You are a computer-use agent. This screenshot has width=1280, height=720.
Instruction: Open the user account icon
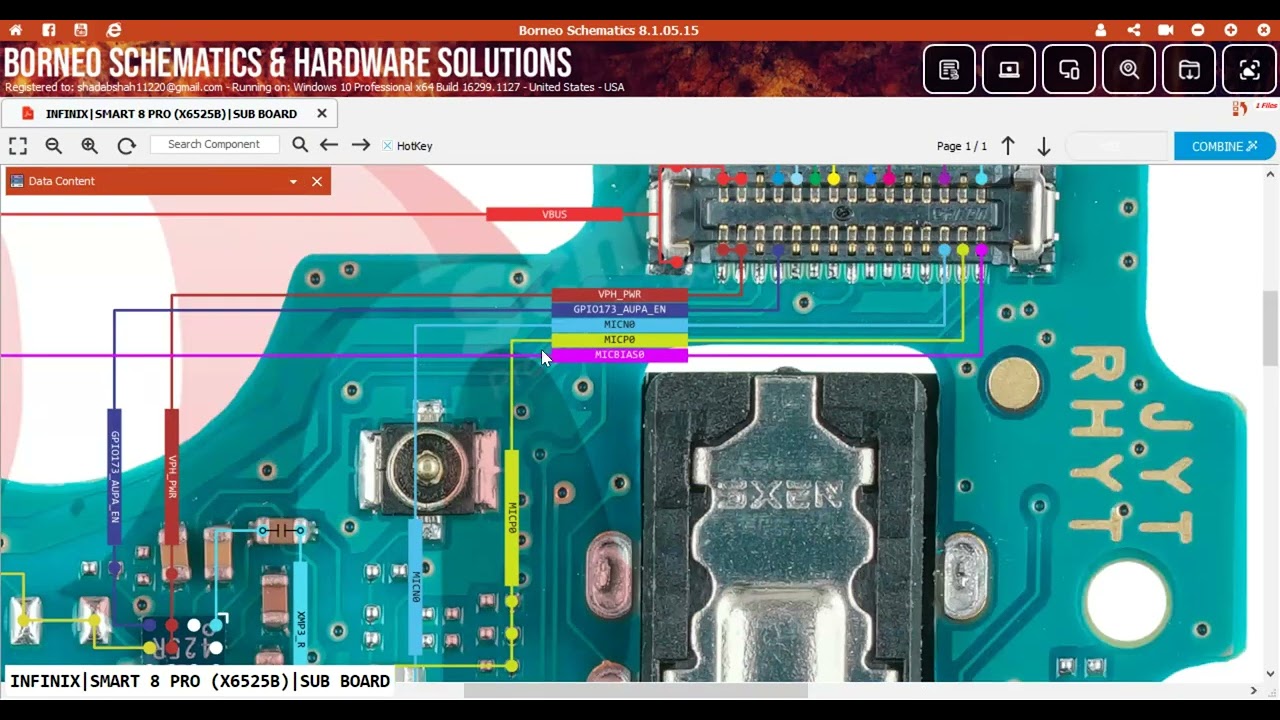click(1101, 30)
